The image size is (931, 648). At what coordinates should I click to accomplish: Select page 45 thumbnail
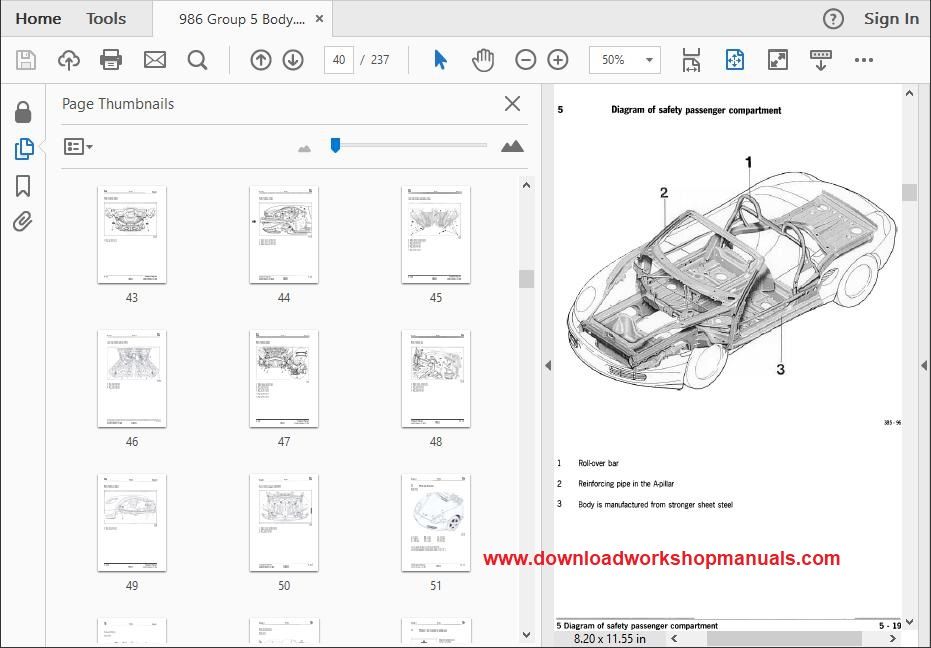pyautogui.click(x=436, y=235)
